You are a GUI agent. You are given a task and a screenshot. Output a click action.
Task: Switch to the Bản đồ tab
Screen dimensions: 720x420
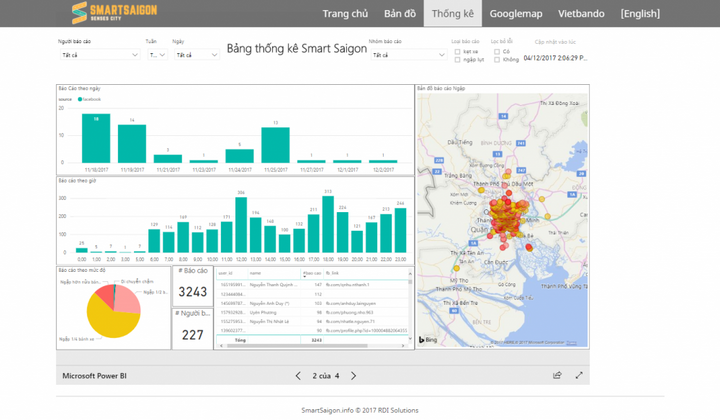(400, 13)
